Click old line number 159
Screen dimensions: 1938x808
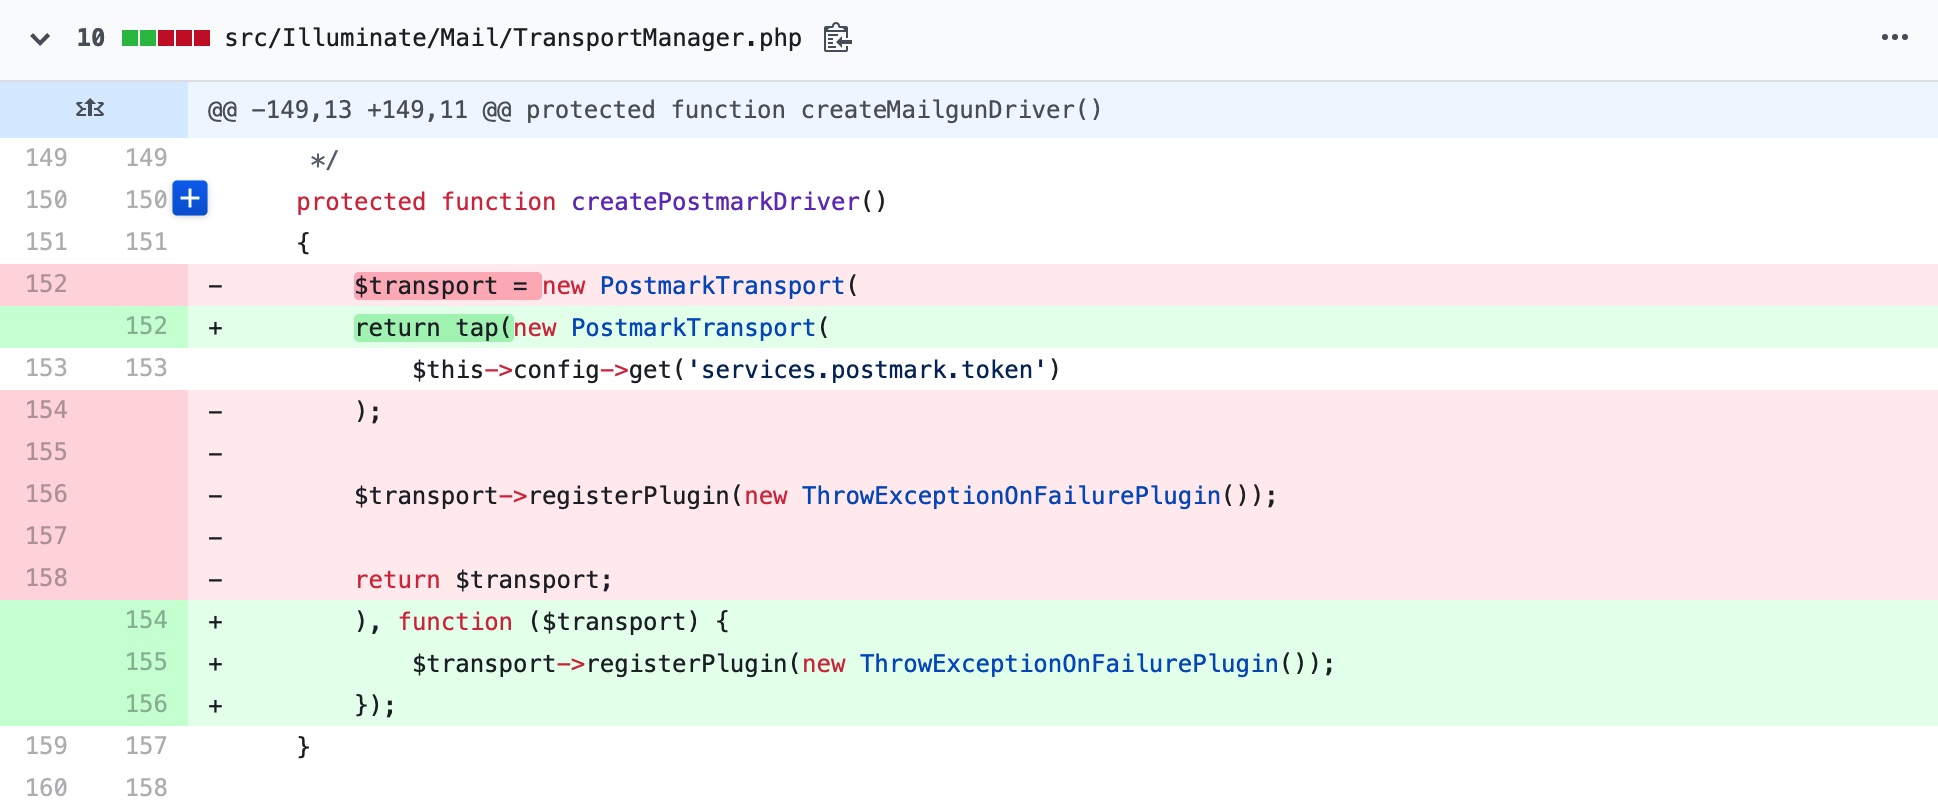tap(46, 746)
